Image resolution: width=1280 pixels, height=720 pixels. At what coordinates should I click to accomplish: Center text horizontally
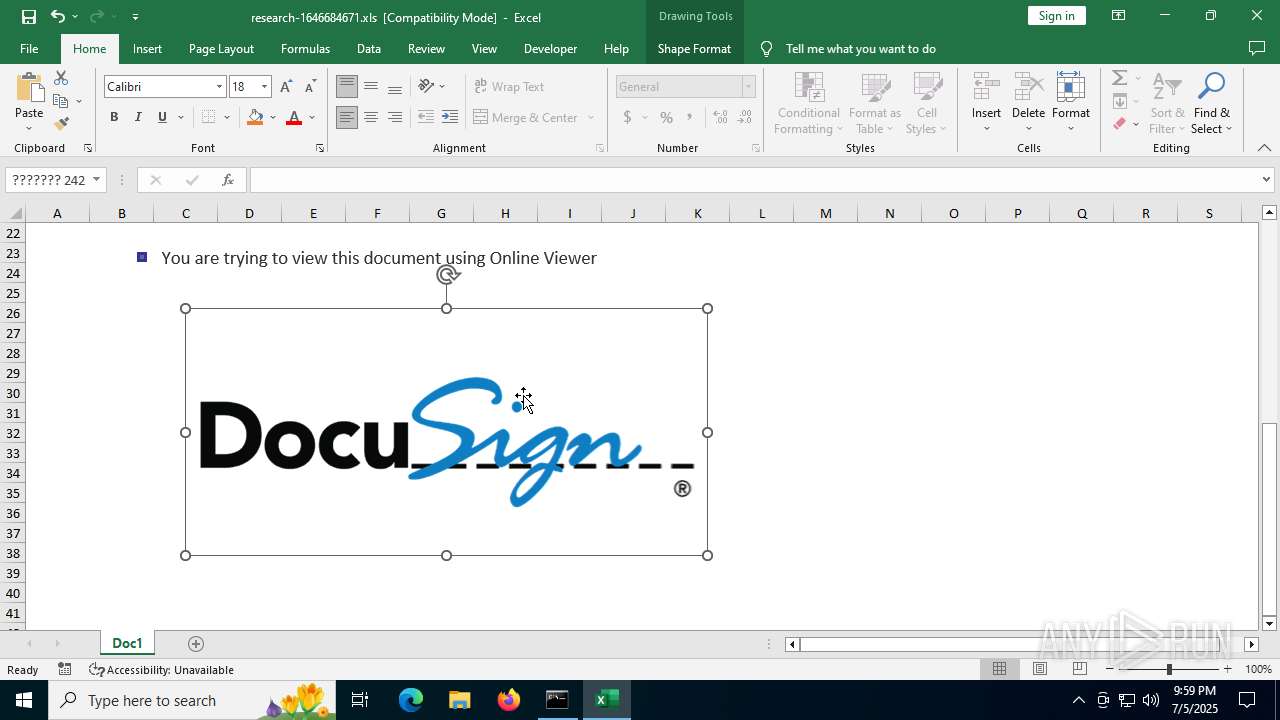point(371,117)
